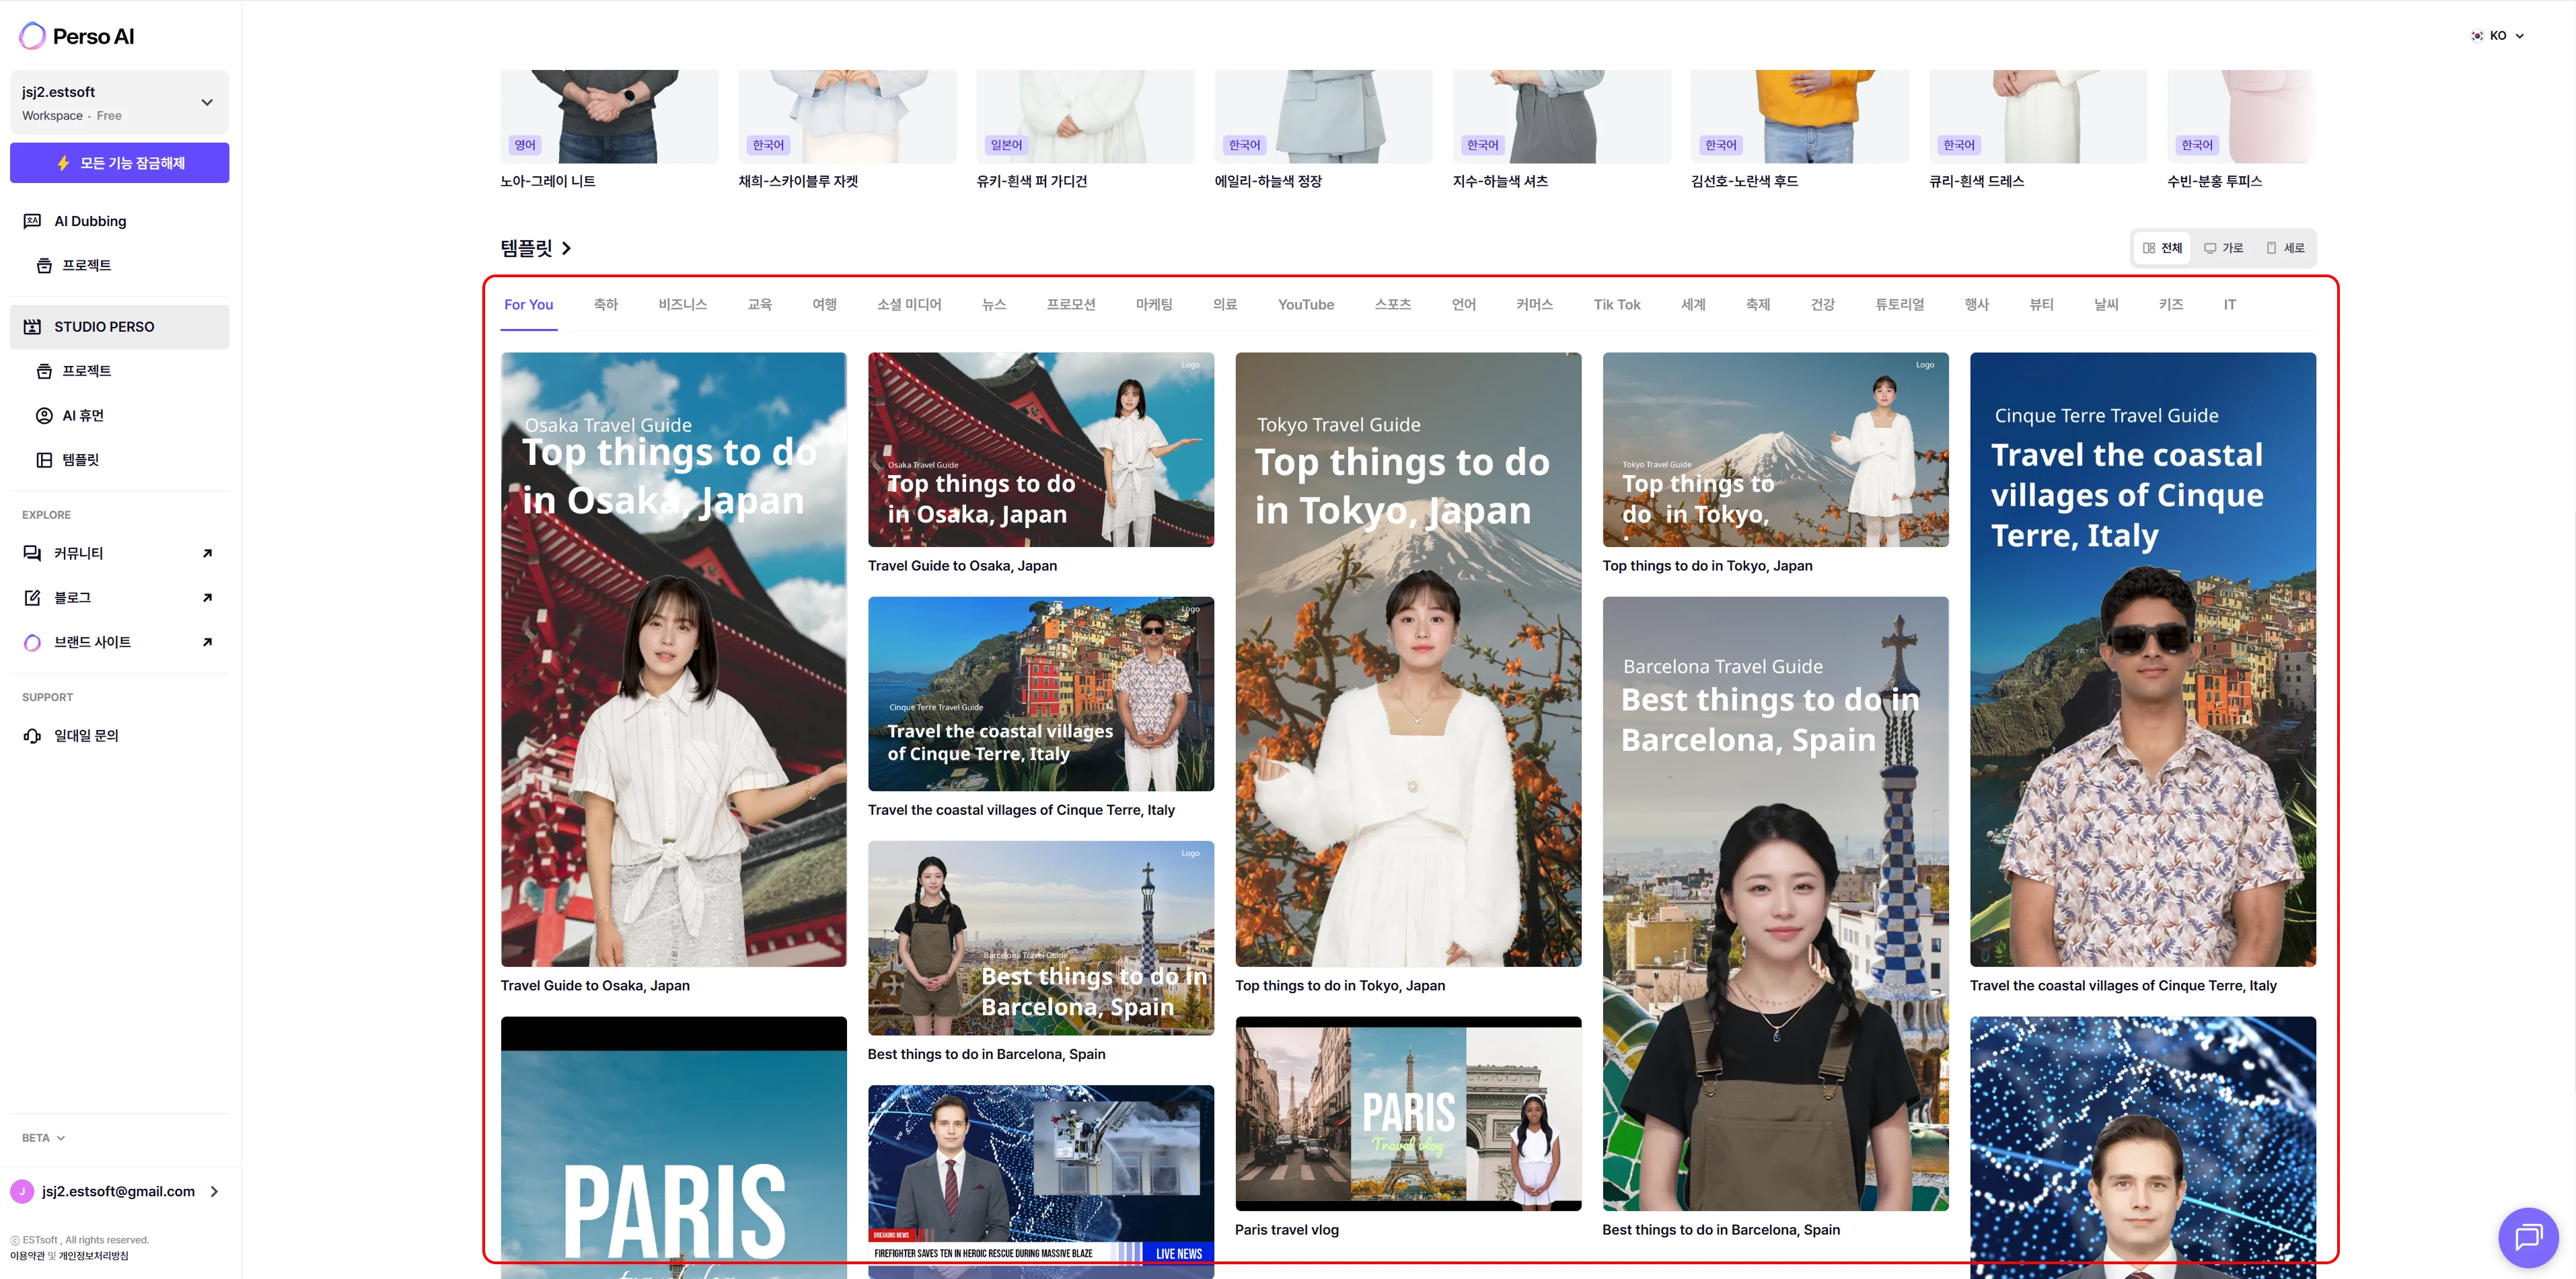Screen dimensions: 2576x1279
Task: Open 템플릿 in the sidebar
Action: [80, 460]
